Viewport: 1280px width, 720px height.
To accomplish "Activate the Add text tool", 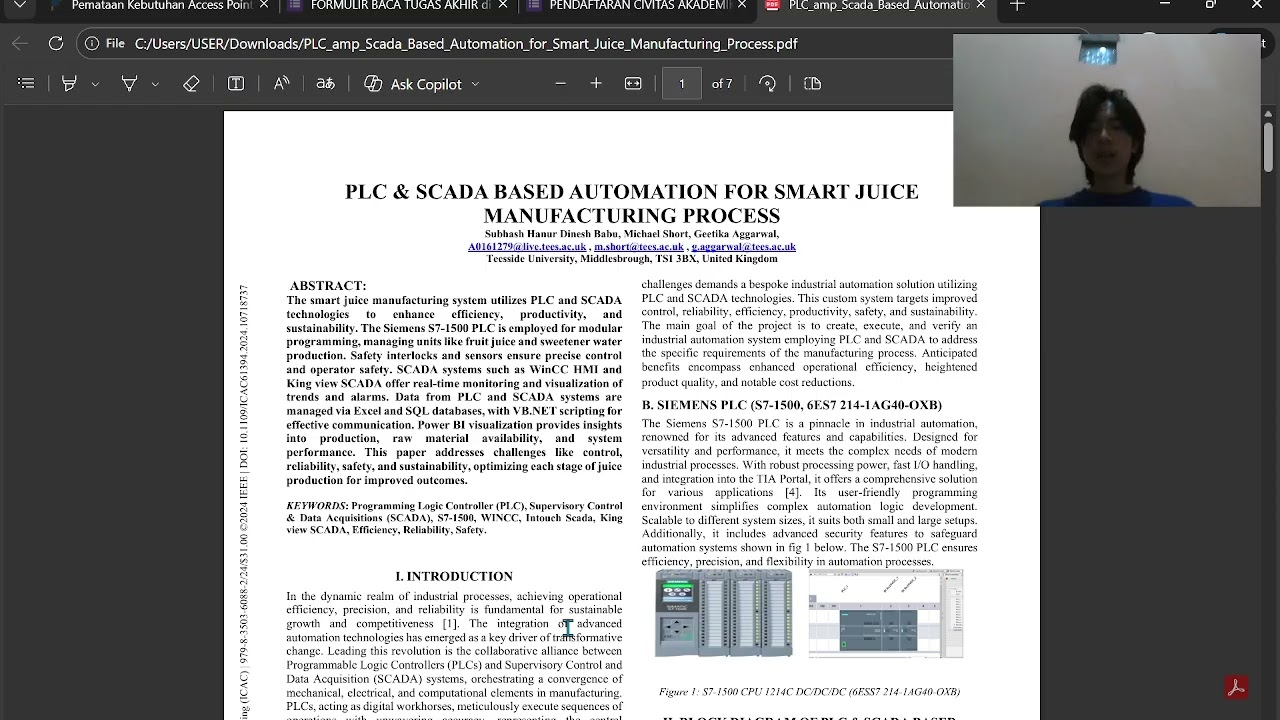I will coord(236,84).
